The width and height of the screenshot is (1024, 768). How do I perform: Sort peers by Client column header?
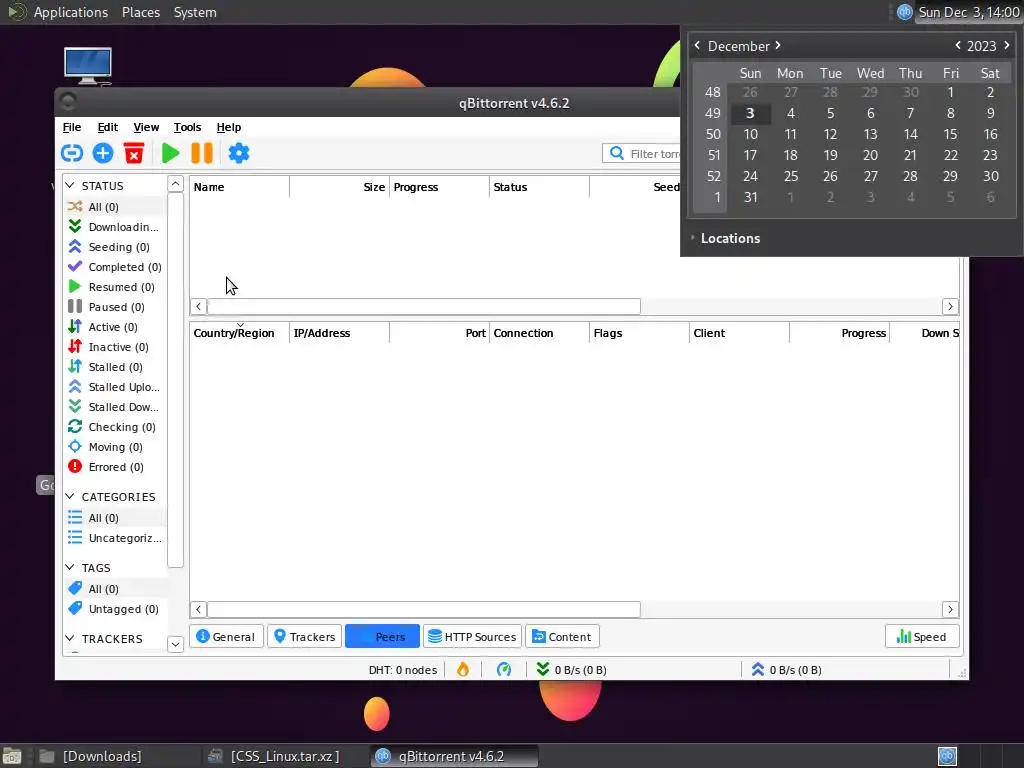(739, 333)
